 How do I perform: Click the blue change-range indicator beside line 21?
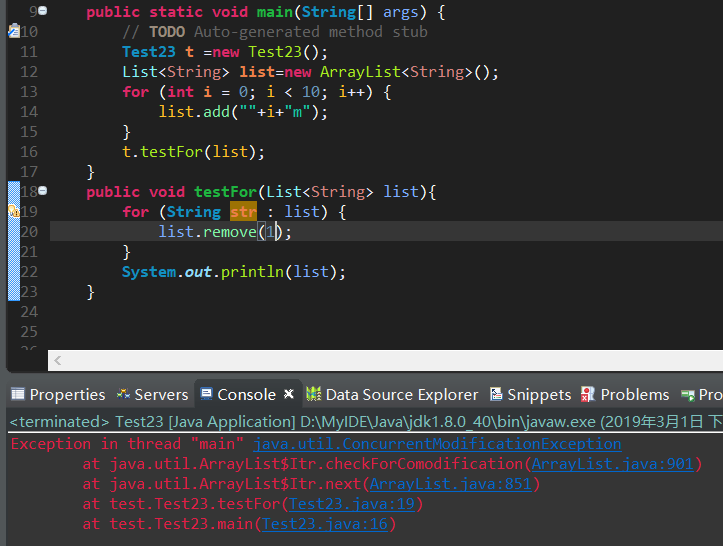coord(14,251)
